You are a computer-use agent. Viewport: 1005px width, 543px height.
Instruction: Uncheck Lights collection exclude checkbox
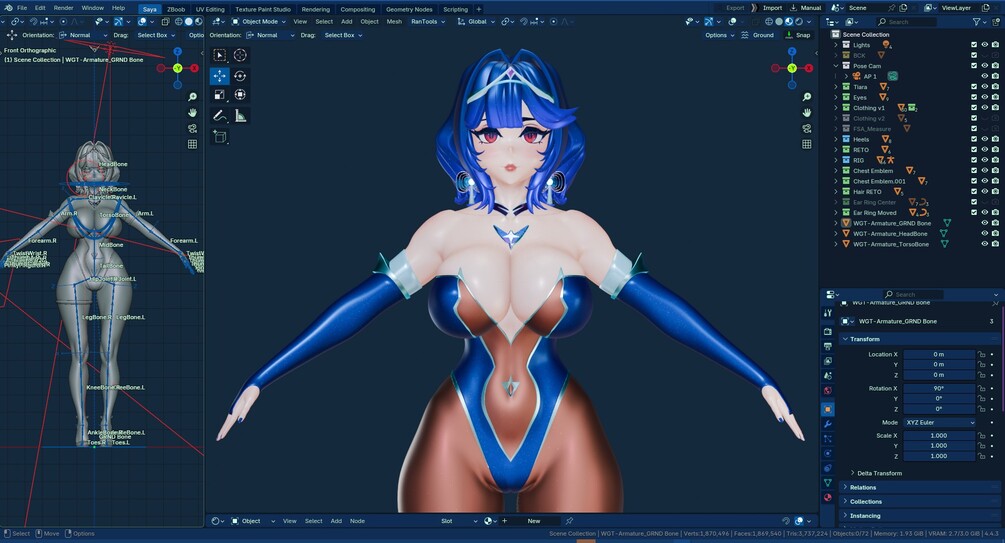[x=974, y=45]
